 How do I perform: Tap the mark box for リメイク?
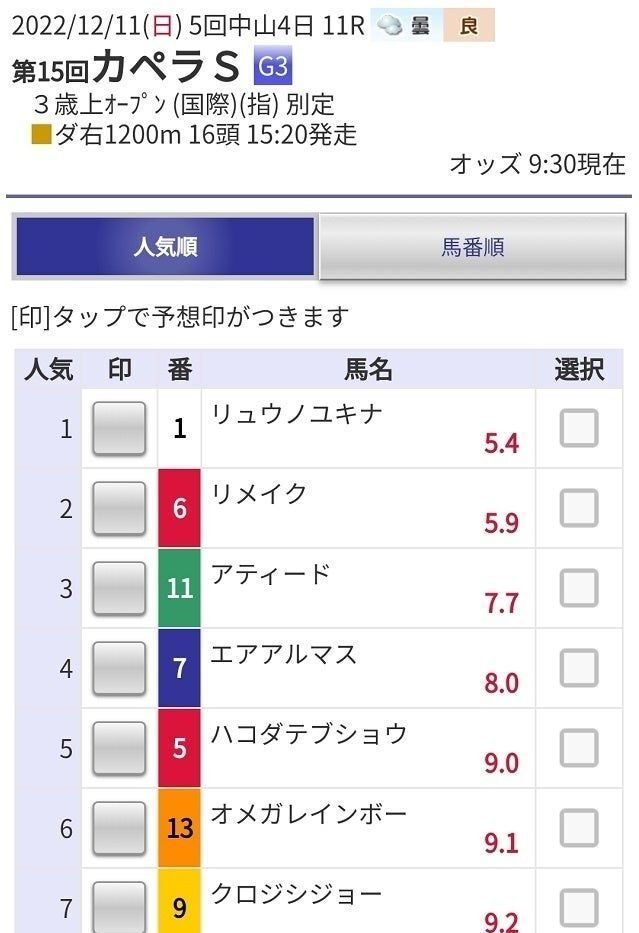point(119,509)
